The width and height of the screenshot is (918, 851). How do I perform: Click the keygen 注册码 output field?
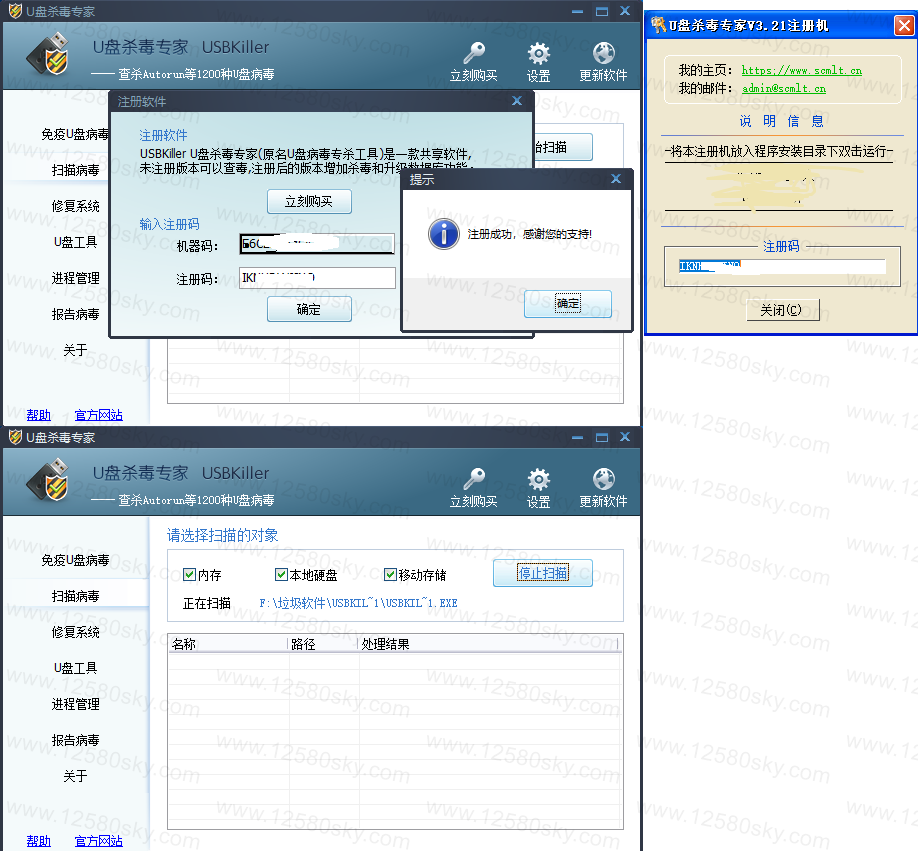tap(782, 266)
